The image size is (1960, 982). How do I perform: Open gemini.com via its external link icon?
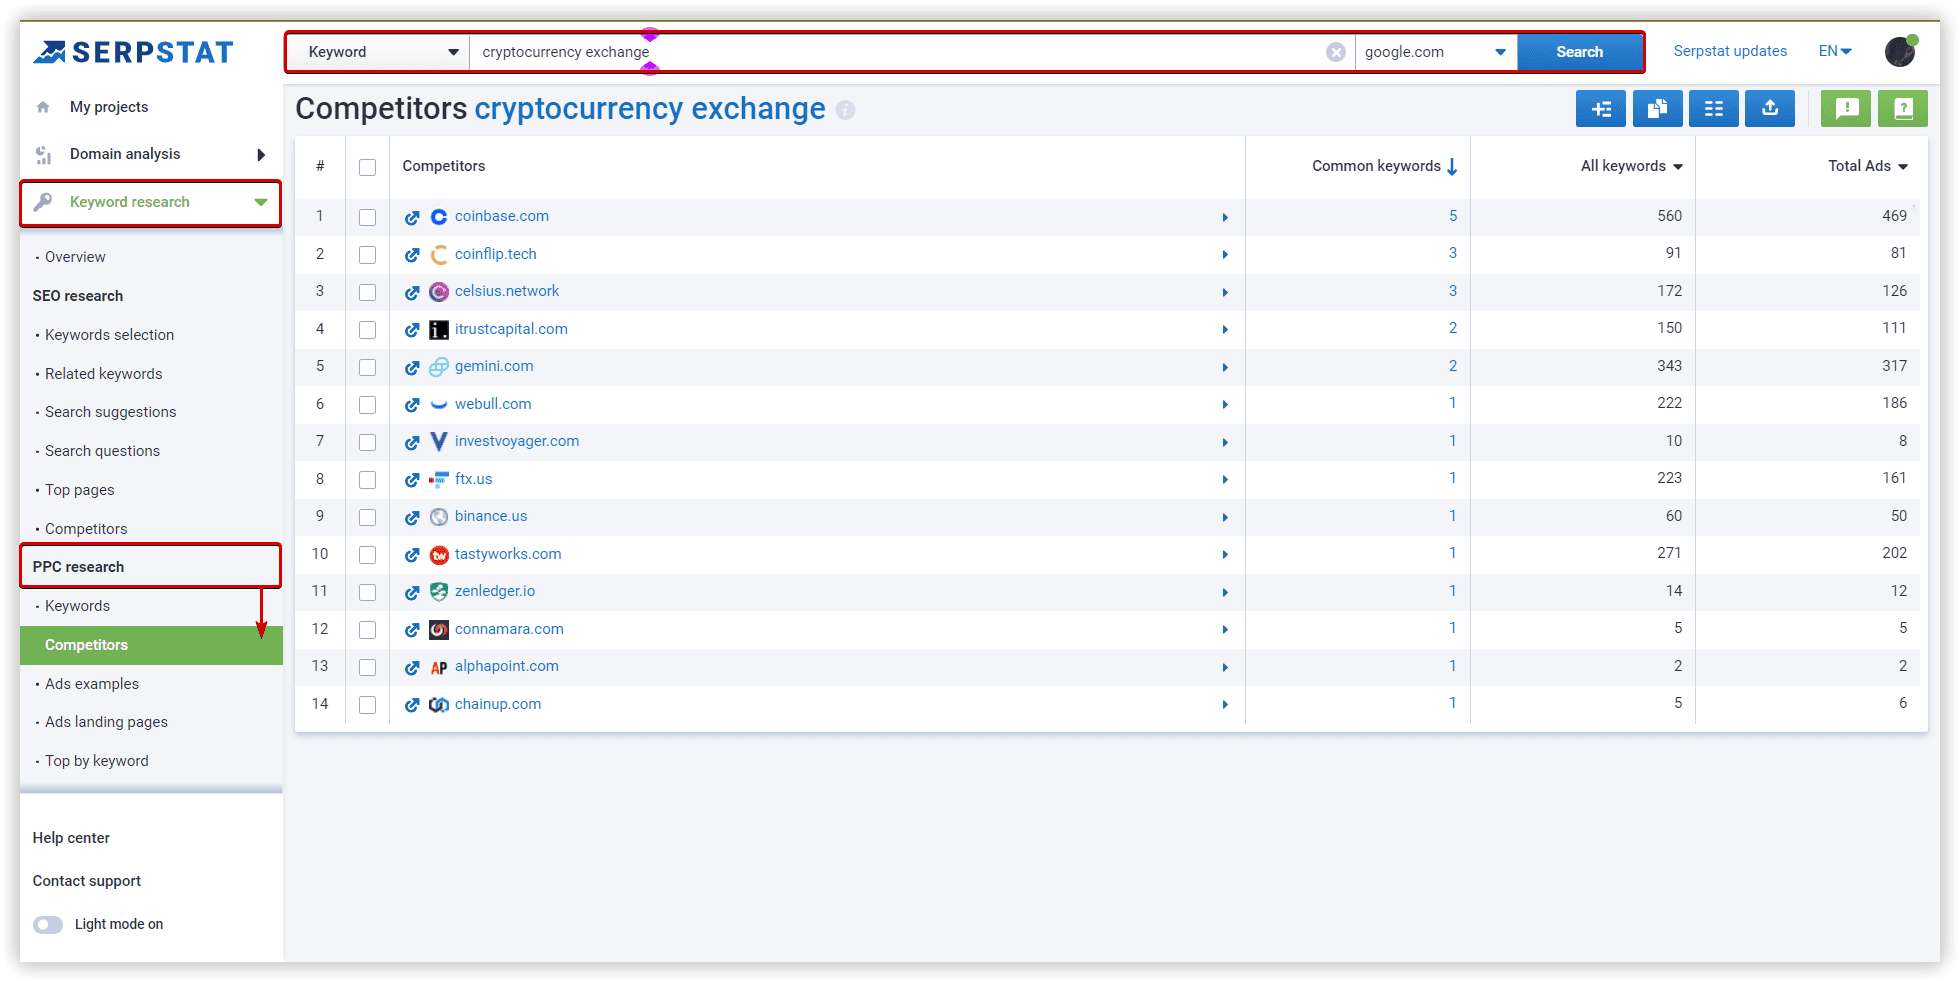coord(412,367)
